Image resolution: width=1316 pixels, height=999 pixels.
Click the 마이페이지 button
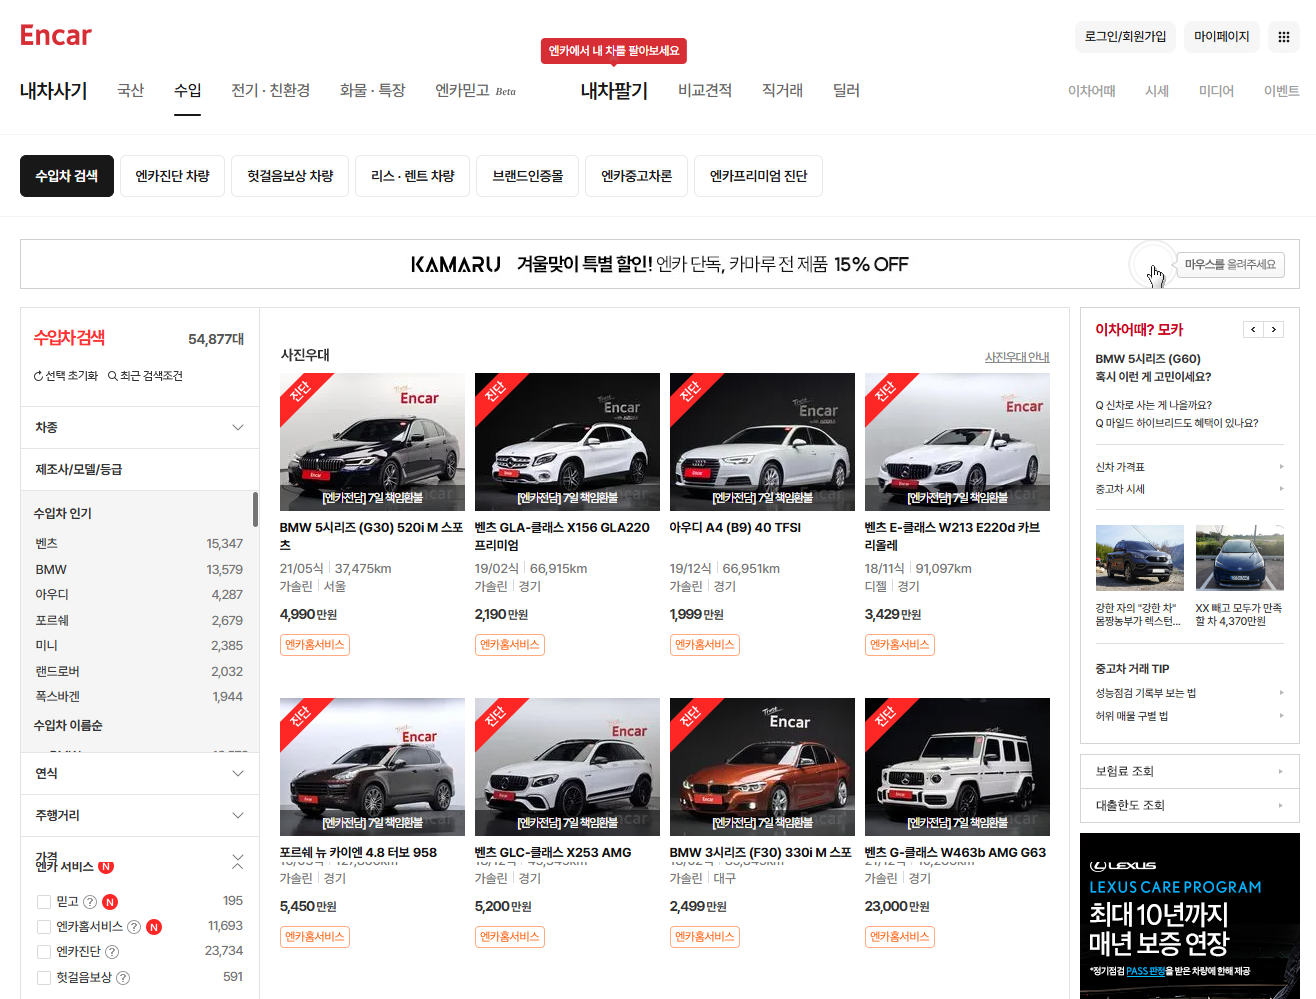[1222, 37]
